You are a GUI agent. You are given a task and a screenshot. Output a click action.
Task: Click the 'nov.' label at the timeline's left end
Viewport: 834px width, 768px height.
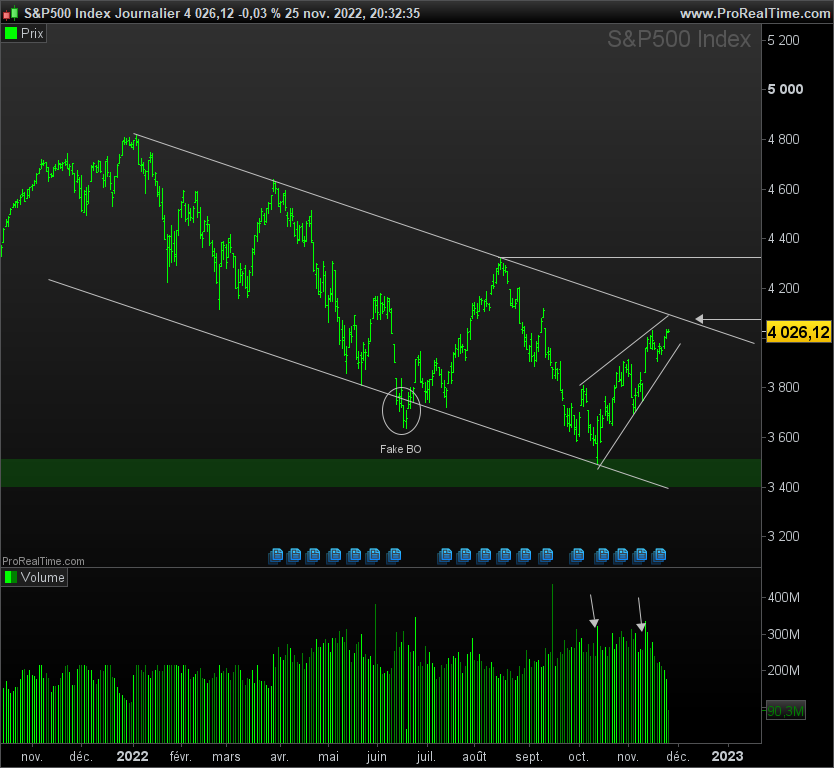pos(32,757)
